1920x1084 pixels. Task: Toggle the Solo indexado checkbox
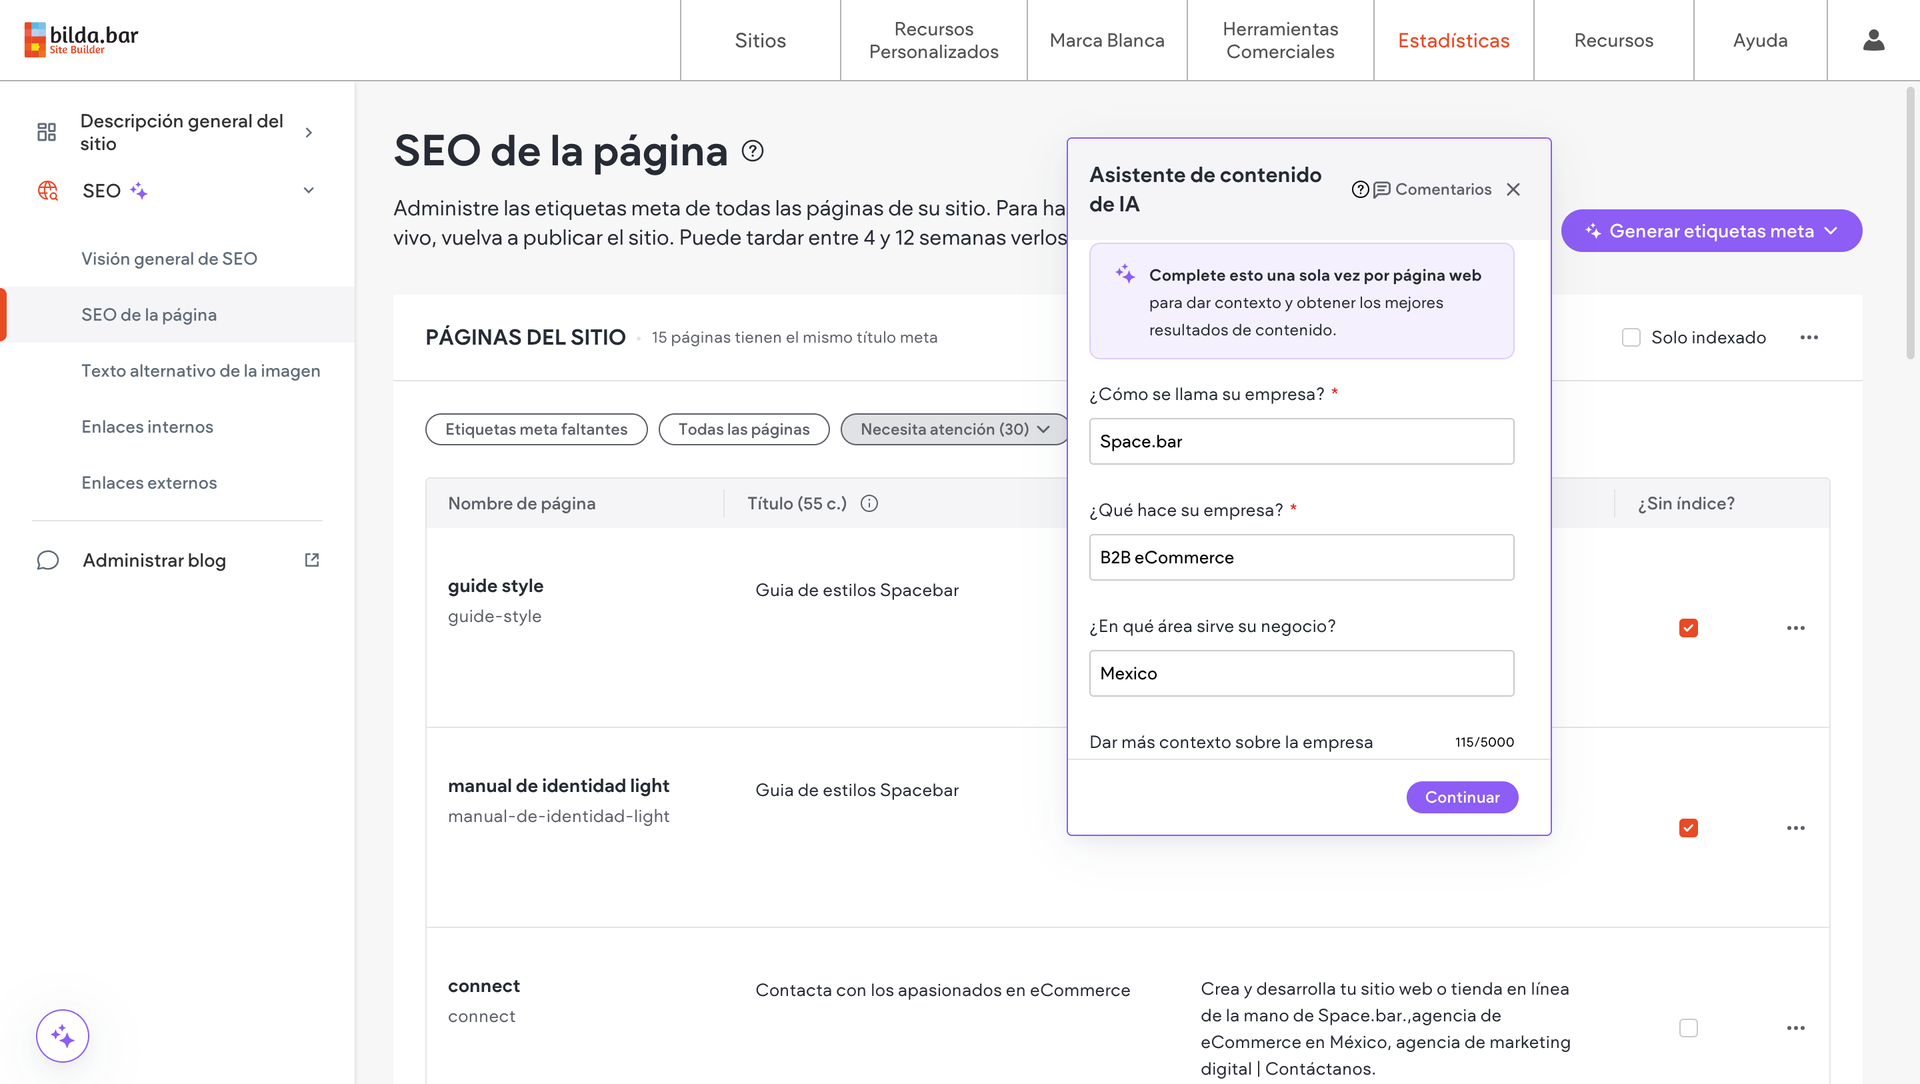click(x=1631, y=337)
